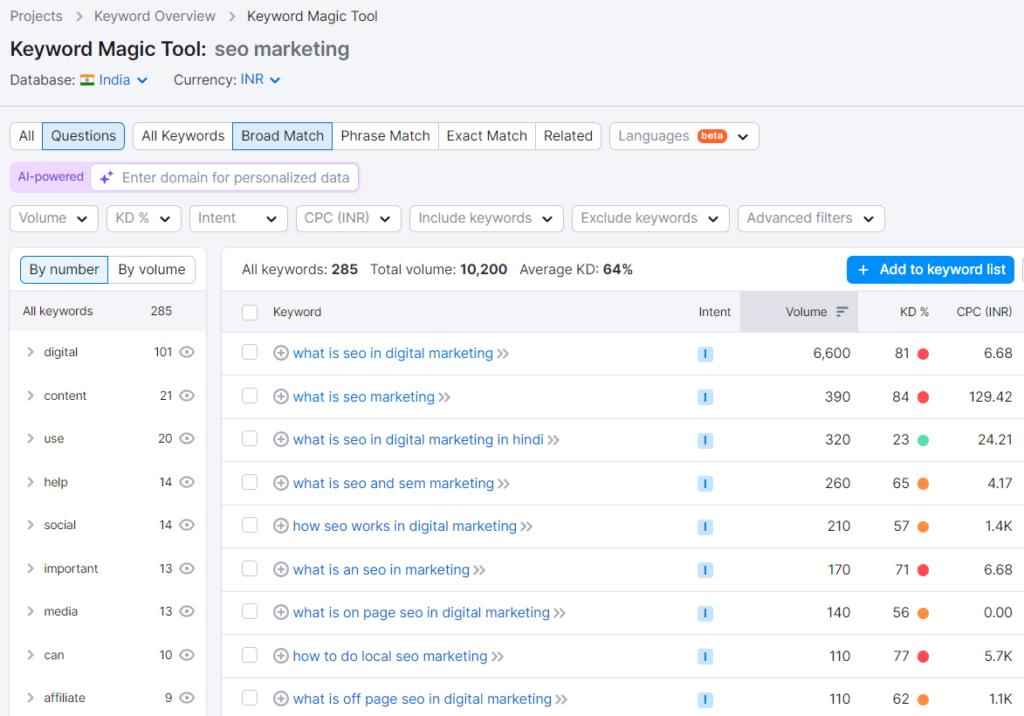The width and height of the screenshot is (1024, 716).
Task: Click plus icon beside 'what is an seo in marketing'
Action: point(281,570)
